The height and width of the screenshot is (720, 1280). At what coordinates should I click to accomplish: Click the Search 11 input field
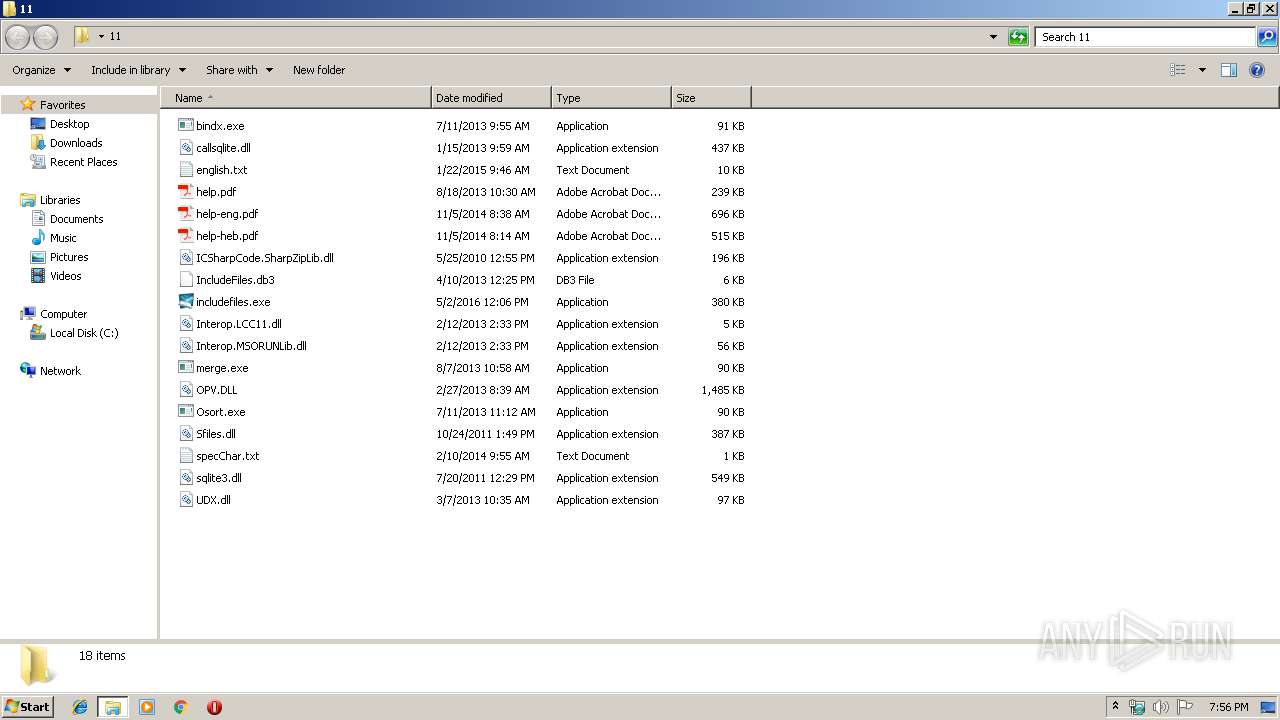[x=1145, y=37]
